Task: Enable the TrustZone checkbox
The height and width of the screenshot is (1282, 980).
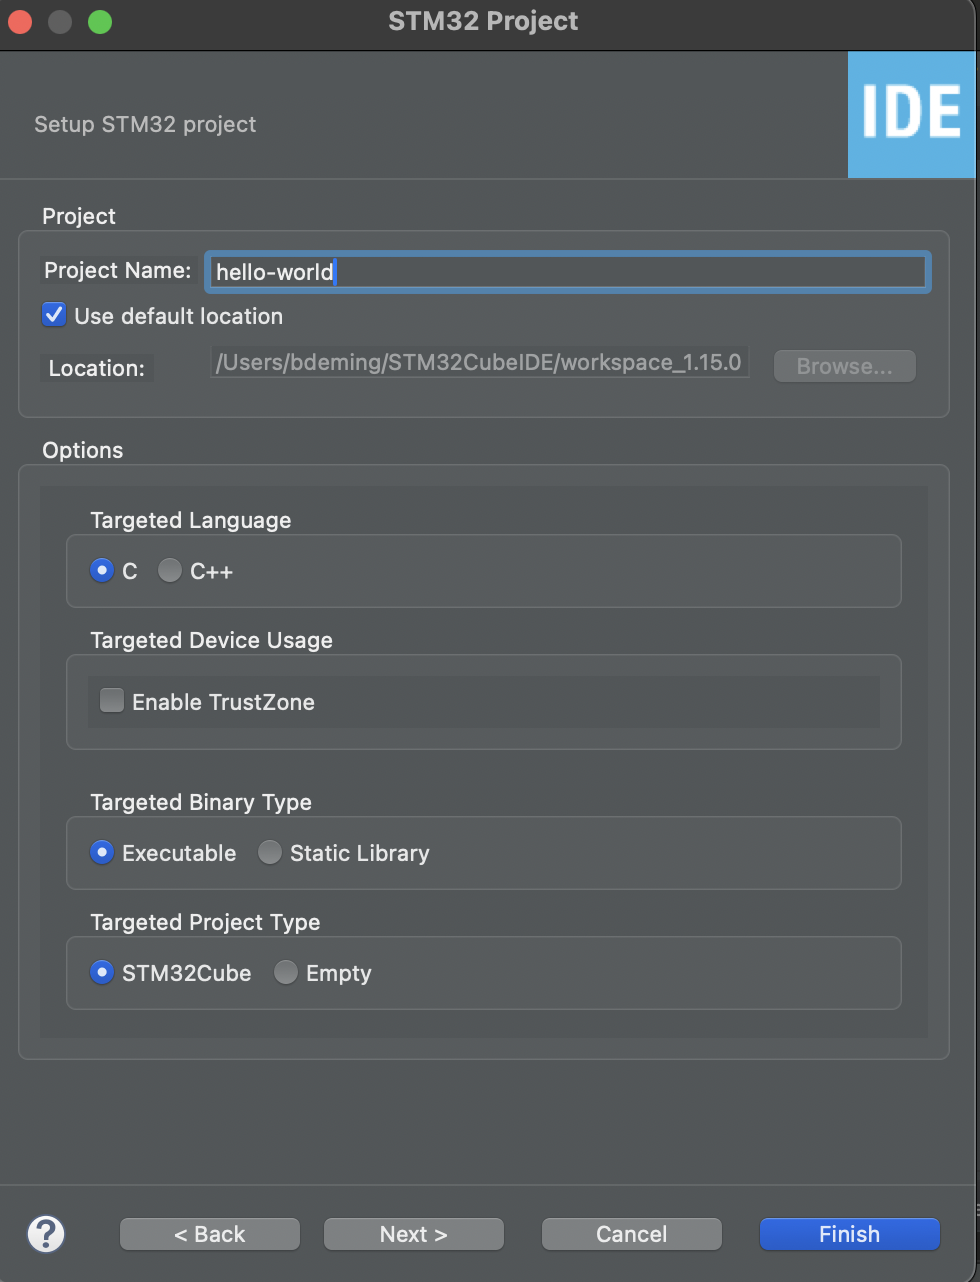Action: (x=112, y=701)
